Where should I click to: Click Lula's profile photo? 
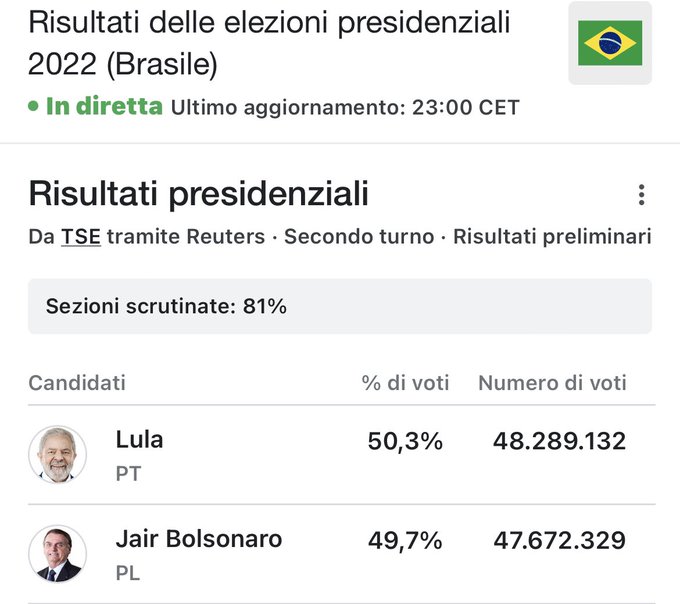tap(57, 454)
